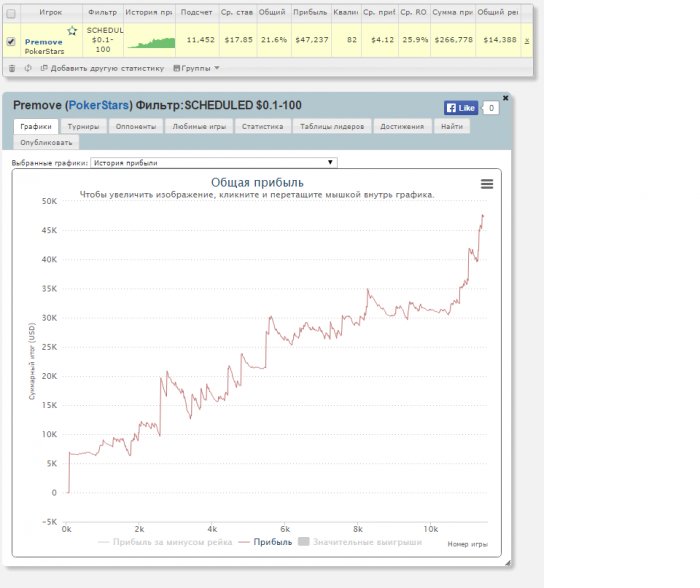Open the chart hamburger menu

[x=487, y=184]
